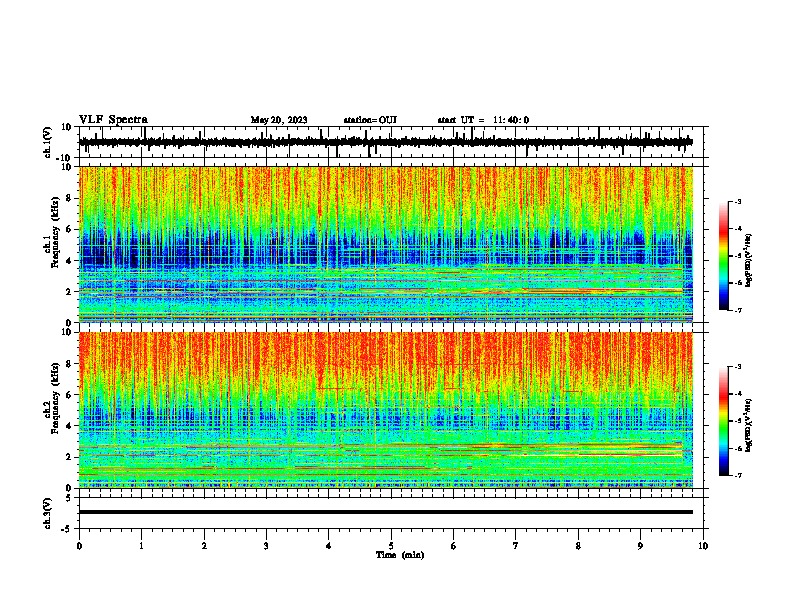This screenshot has width=792, height=612.
Task: Click ch.2 colorbar "-3" scale value
Action: 737,367
